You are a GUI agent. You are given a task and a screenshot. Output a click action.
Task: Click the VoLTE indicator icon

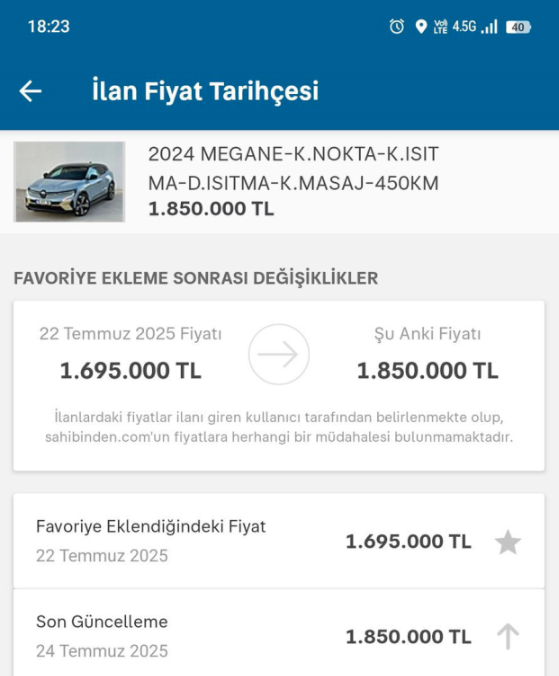[440, 27]
